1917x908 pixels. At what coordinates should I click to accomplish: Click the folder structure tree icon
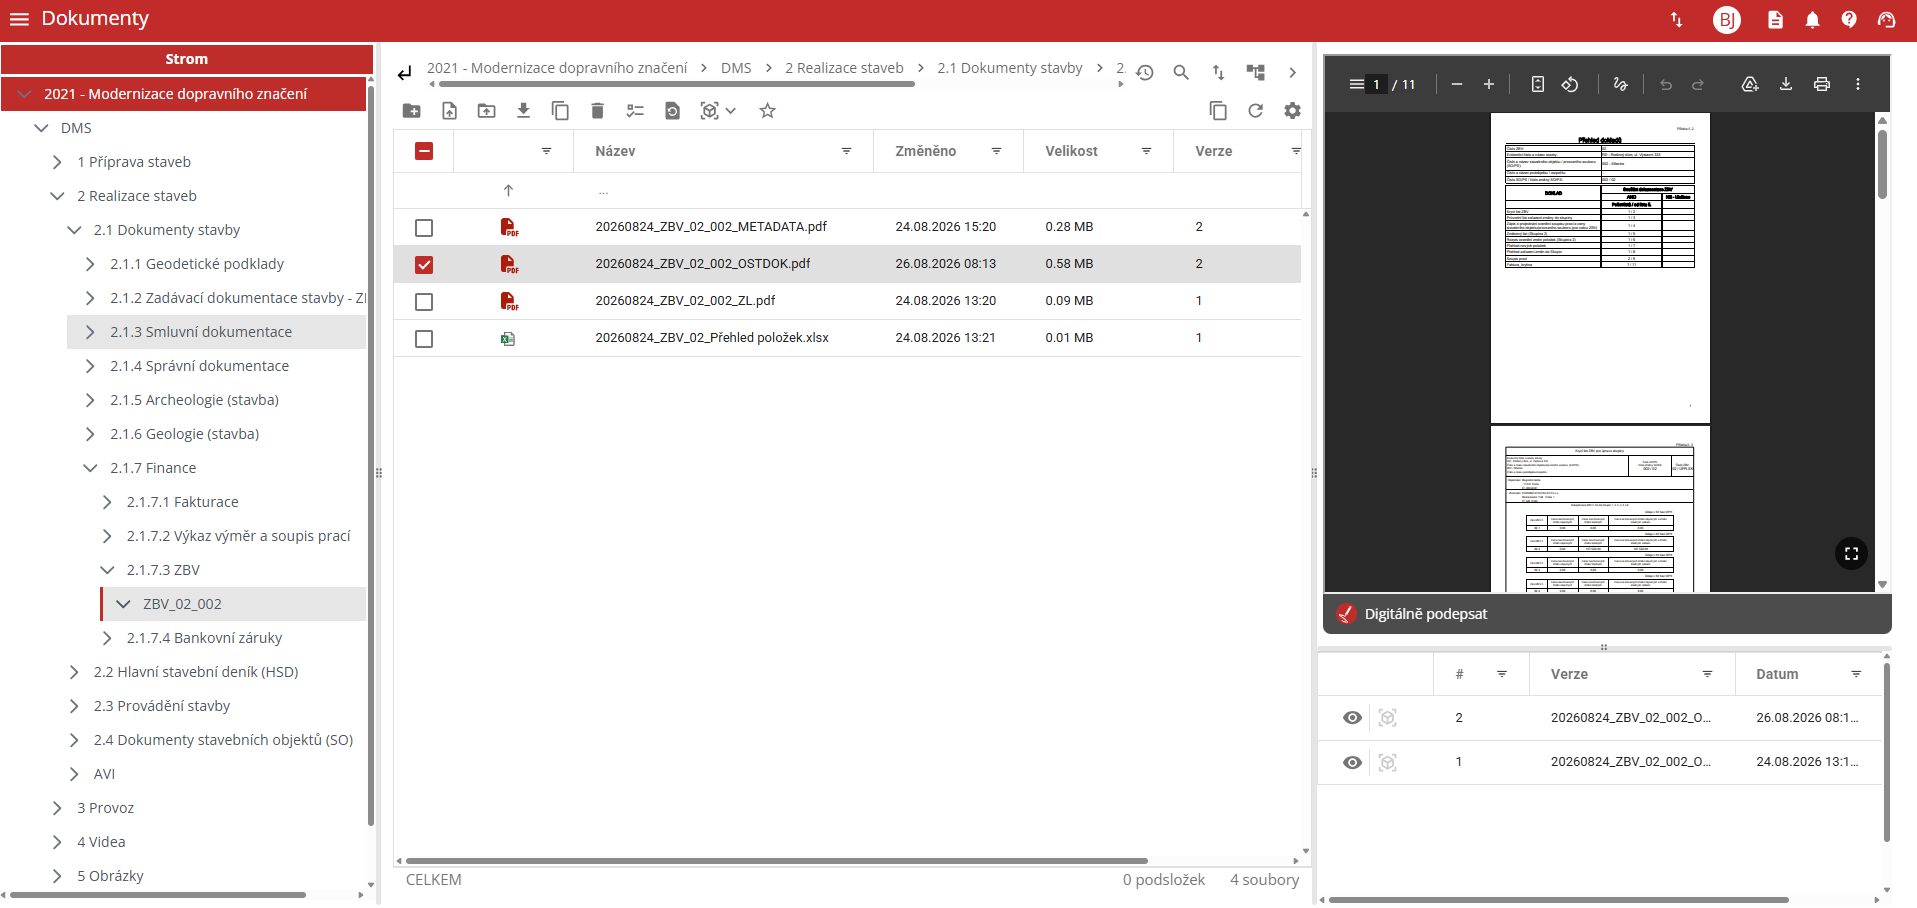1255,72
